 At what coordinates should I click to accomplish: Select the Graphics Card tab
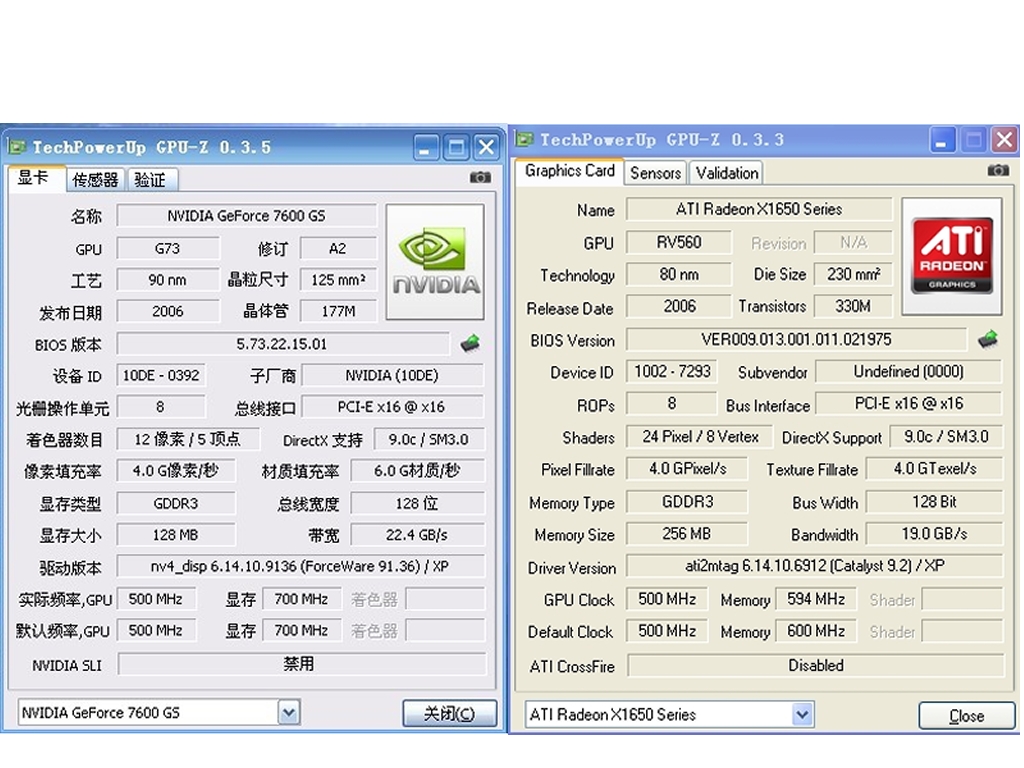pyautogui.click(x=569, y=171)
